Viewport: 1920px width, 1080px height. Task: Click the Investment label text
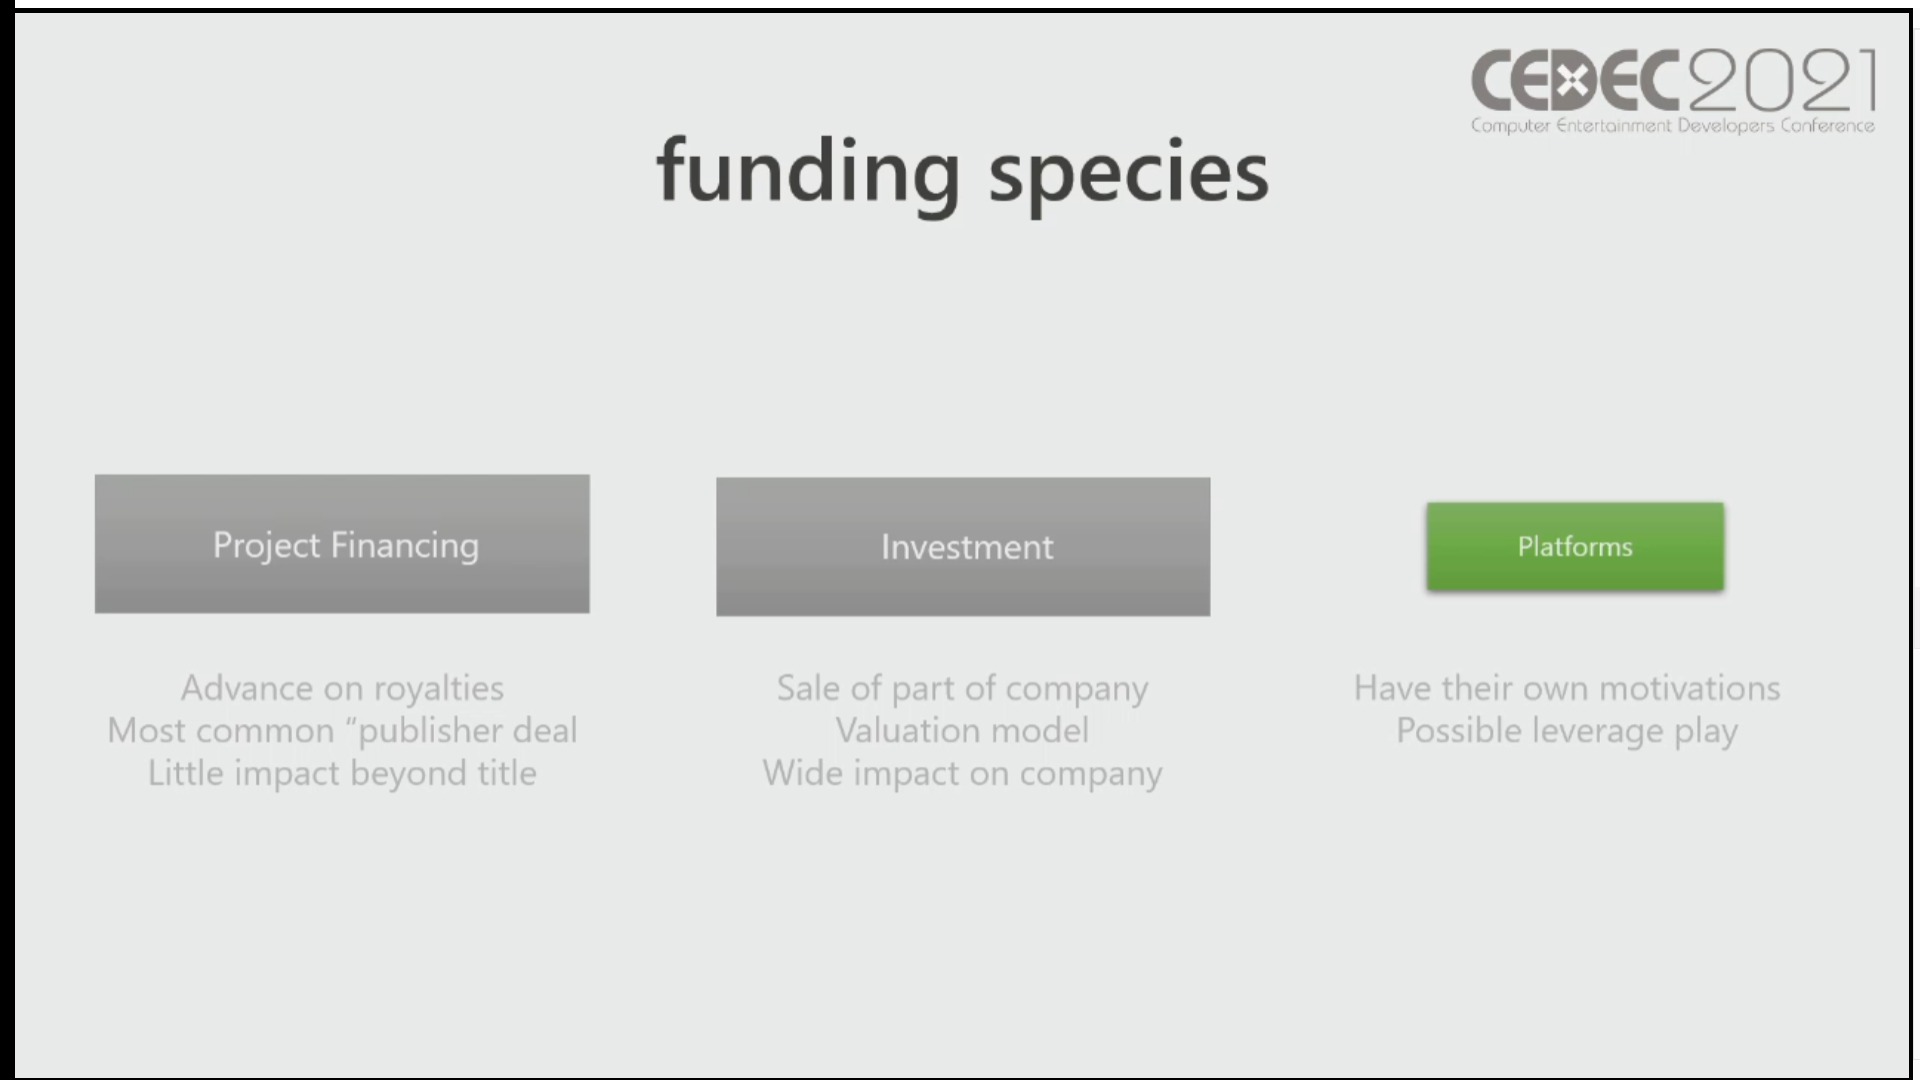click(x=967, y=547)
